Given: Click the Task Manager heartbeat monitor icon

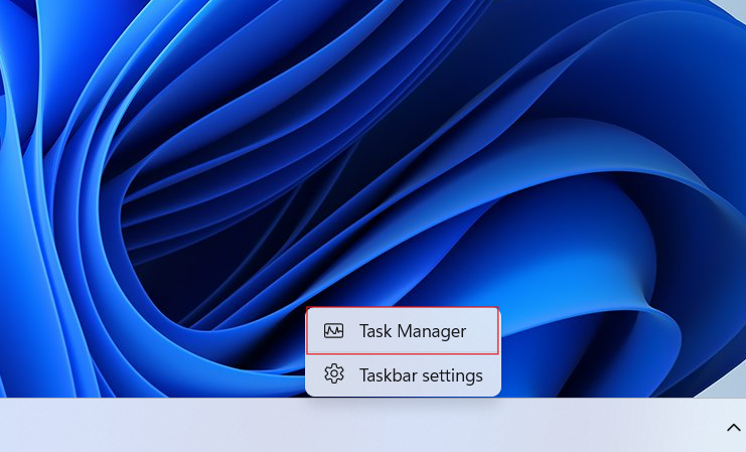Looking at the screenshot, I should 334,331.
